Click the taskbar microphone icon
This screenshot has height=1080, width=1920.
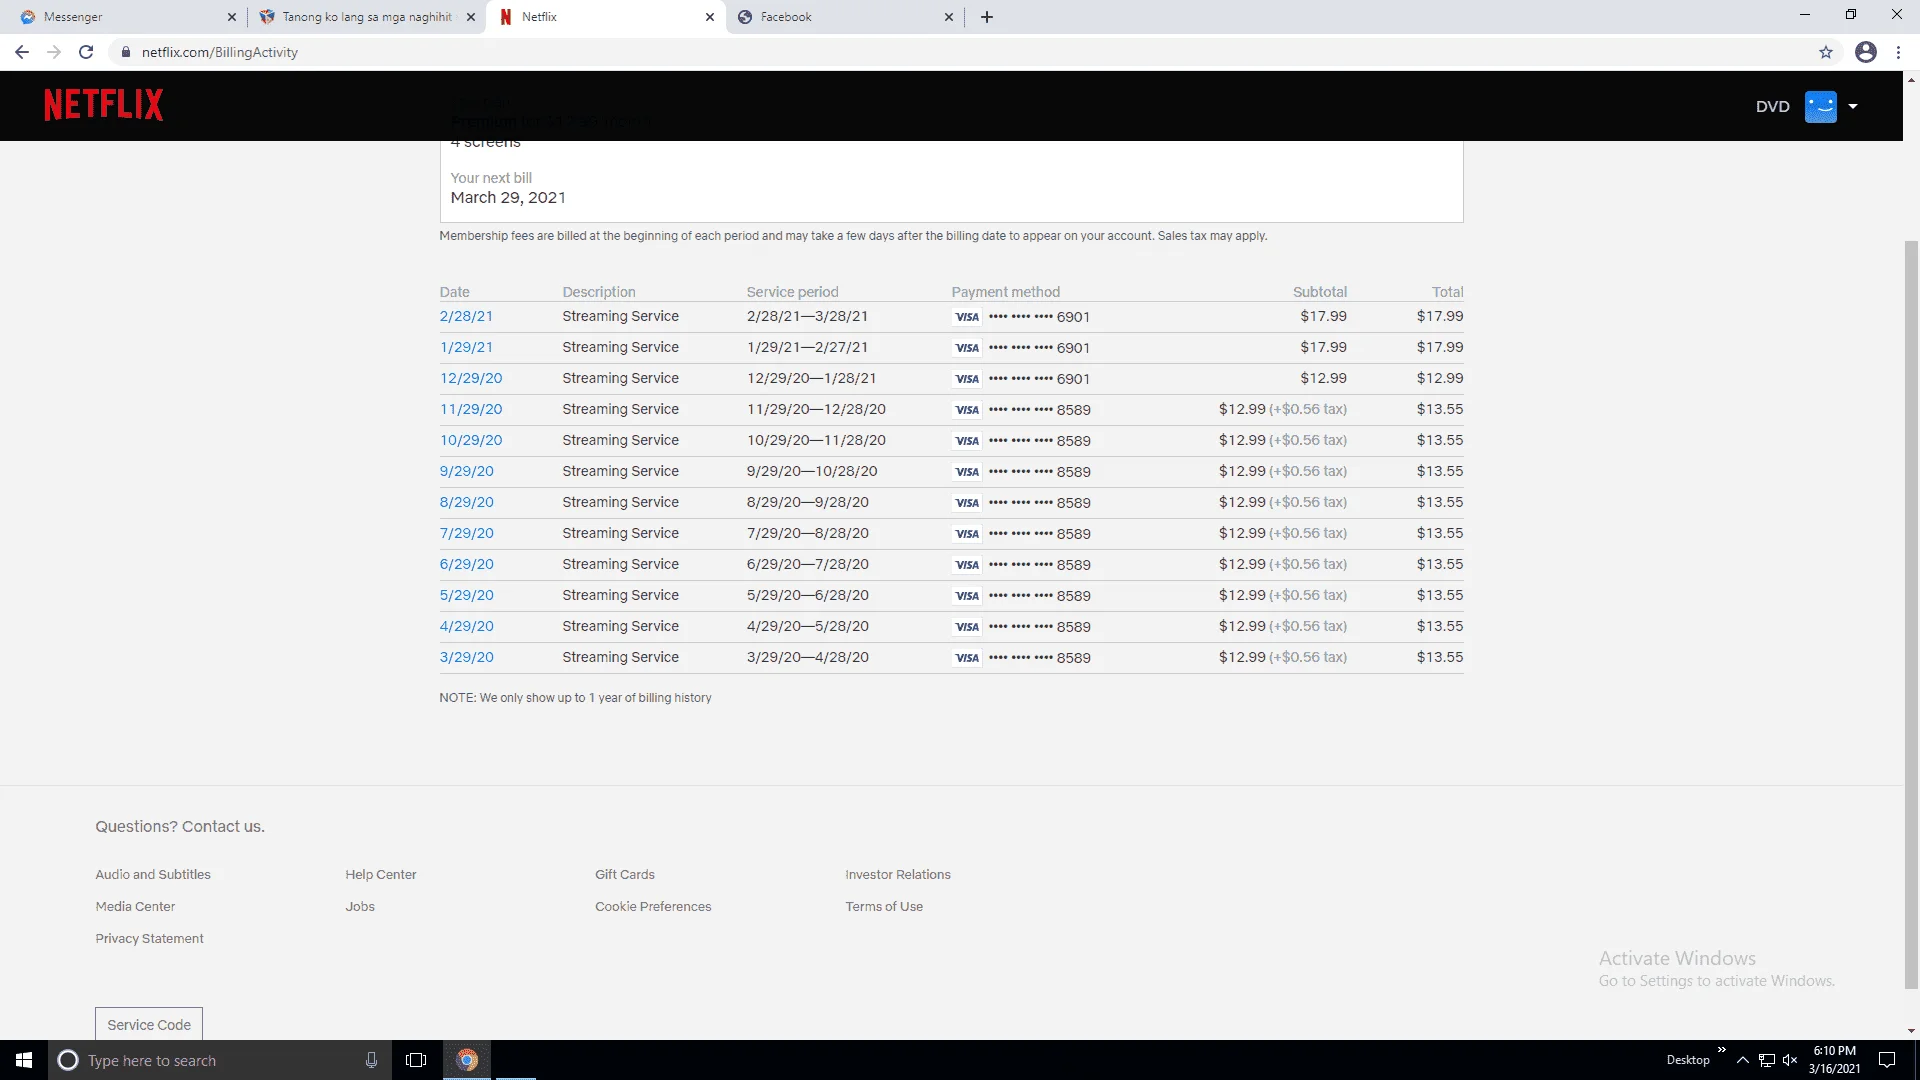tap(371, 1060)
